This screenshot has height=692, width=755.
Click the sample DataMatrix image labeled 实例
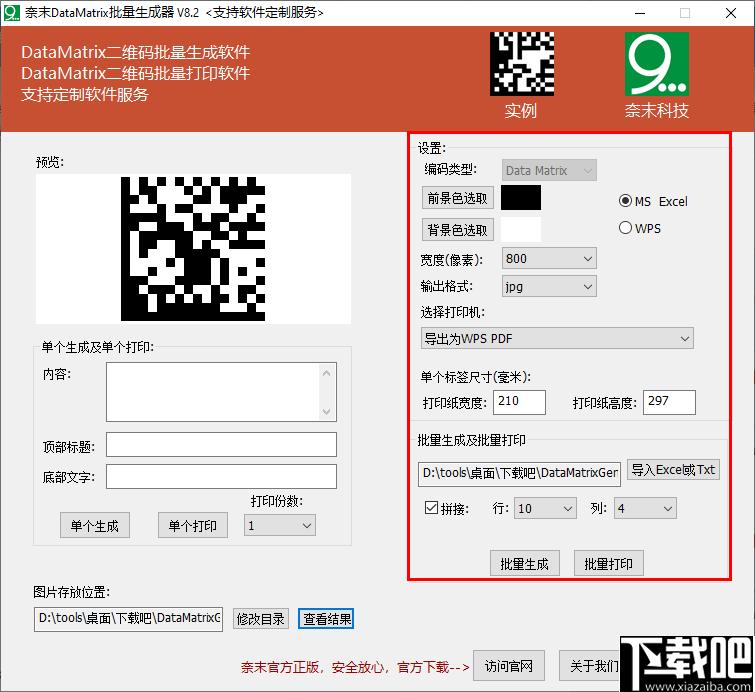click(x=522, y=64)
